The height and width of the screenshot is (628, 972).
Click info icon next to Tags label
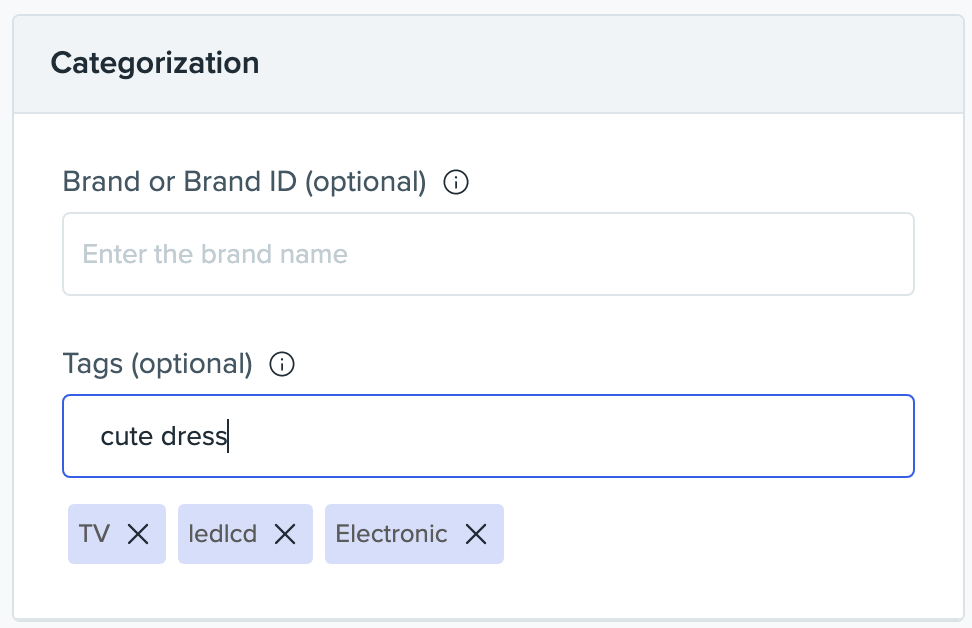point(283,364)
